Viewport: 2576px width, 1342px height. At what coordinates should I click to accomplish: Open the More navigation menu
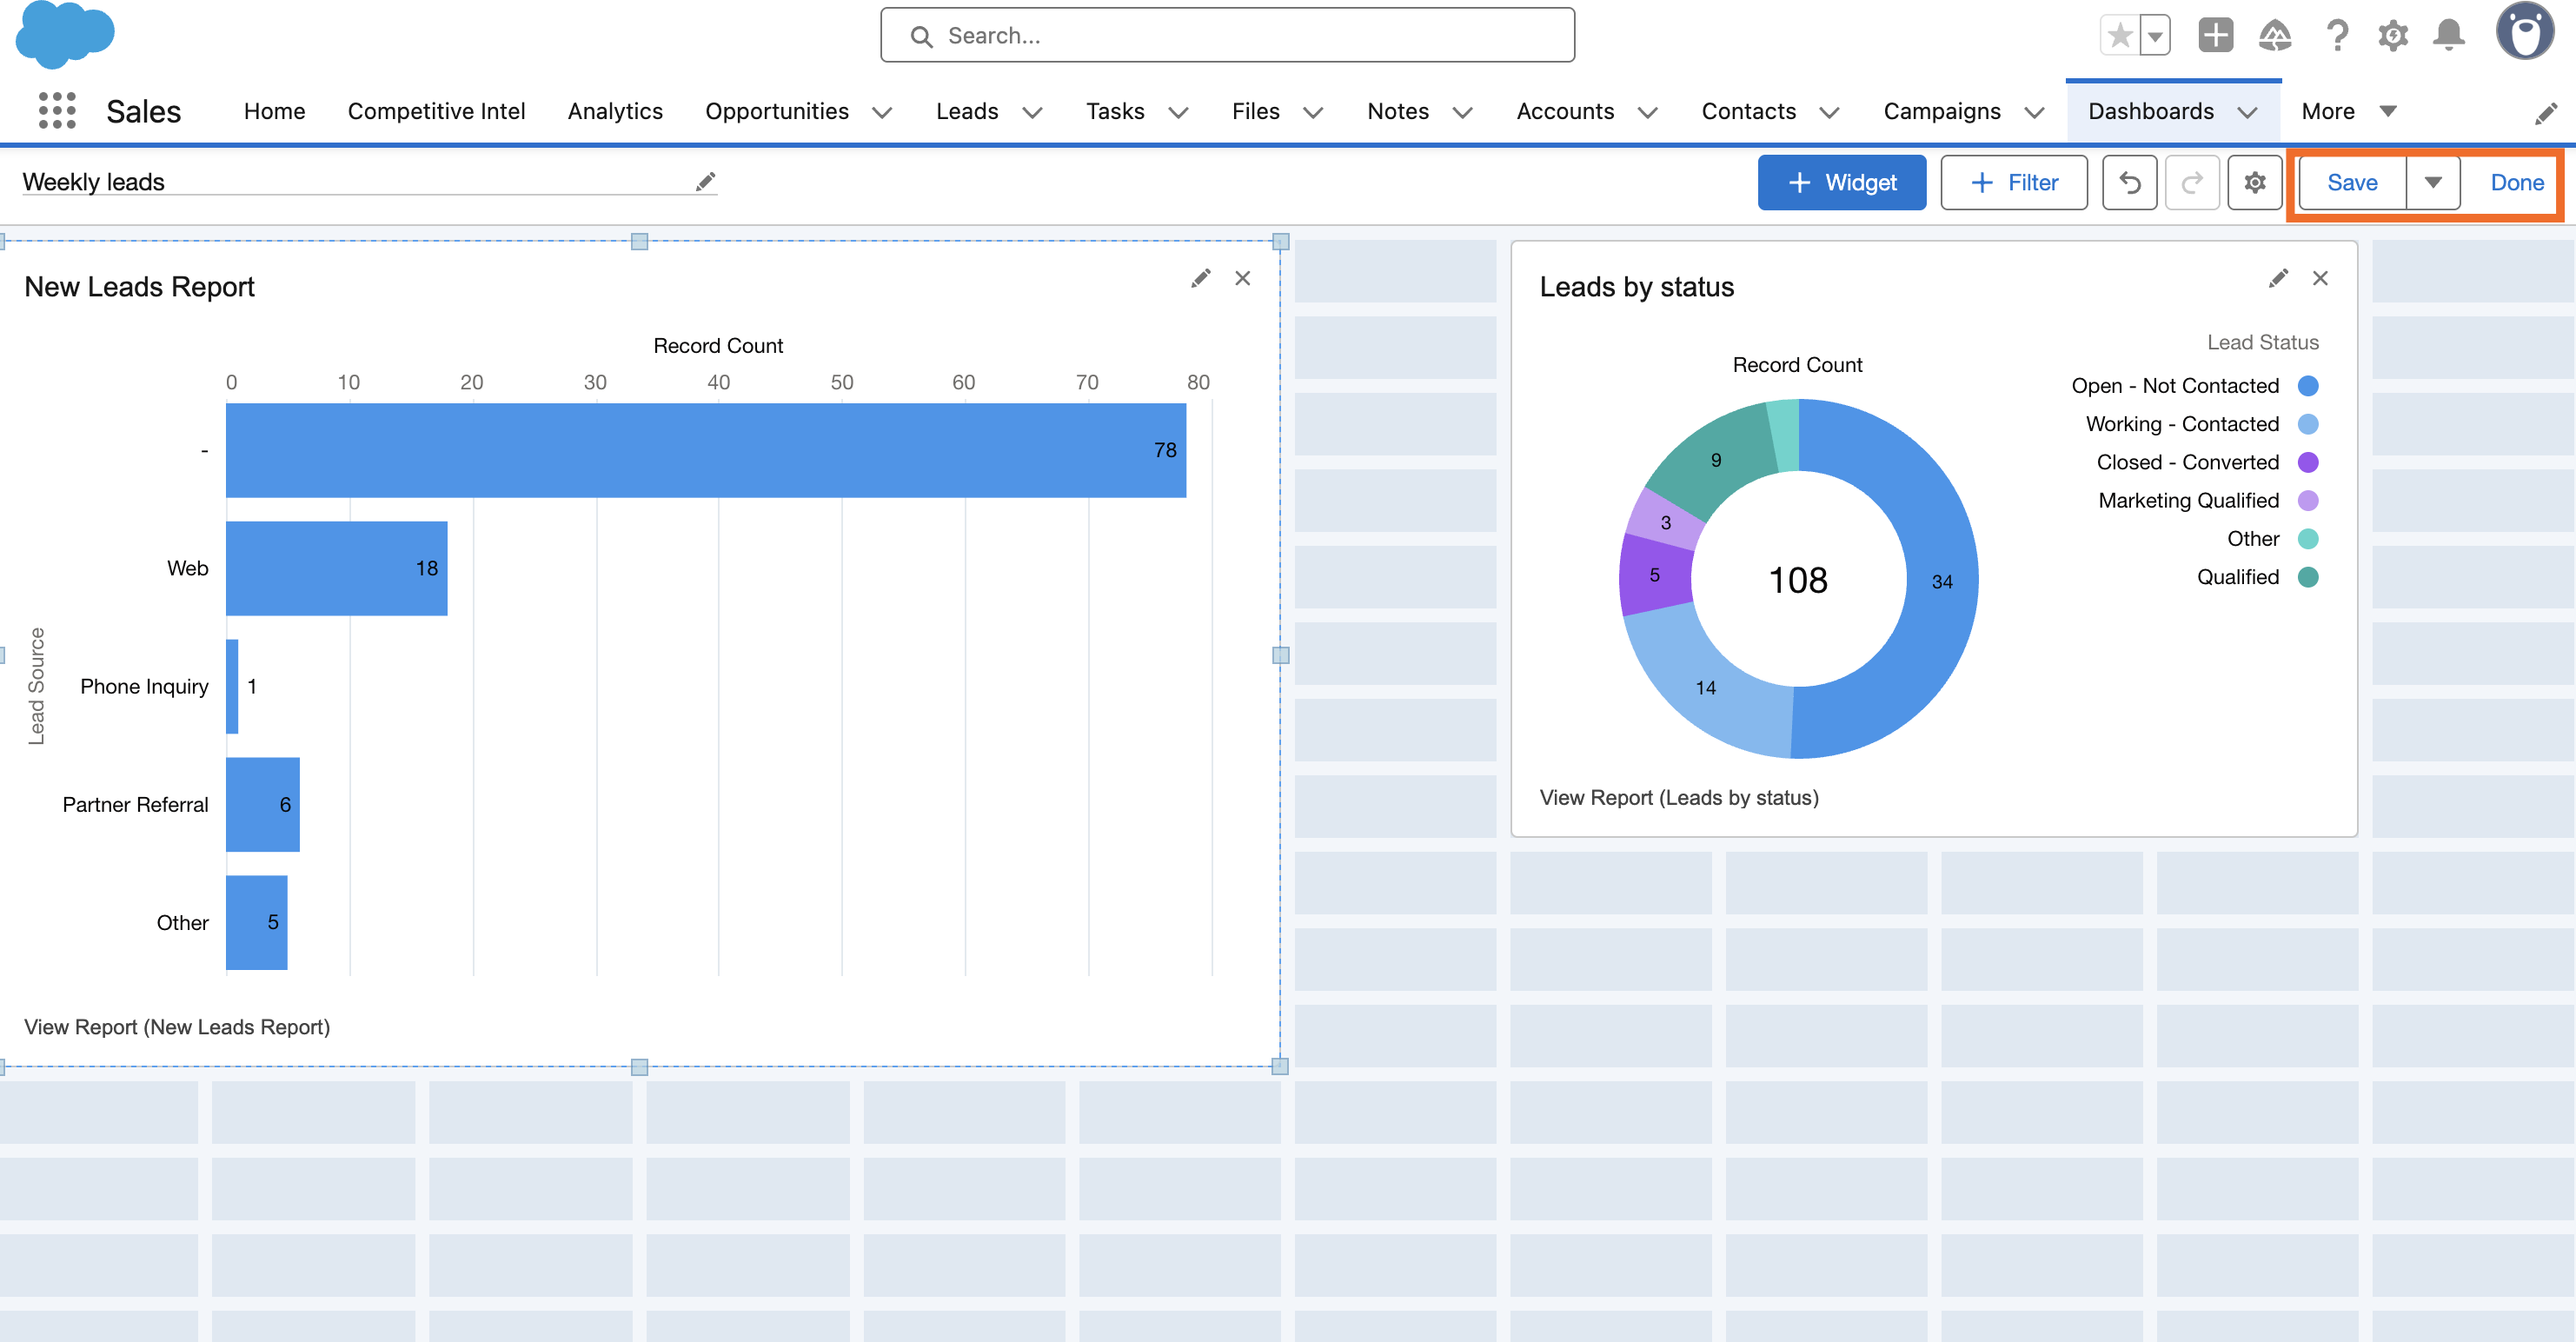point(2347,111)
